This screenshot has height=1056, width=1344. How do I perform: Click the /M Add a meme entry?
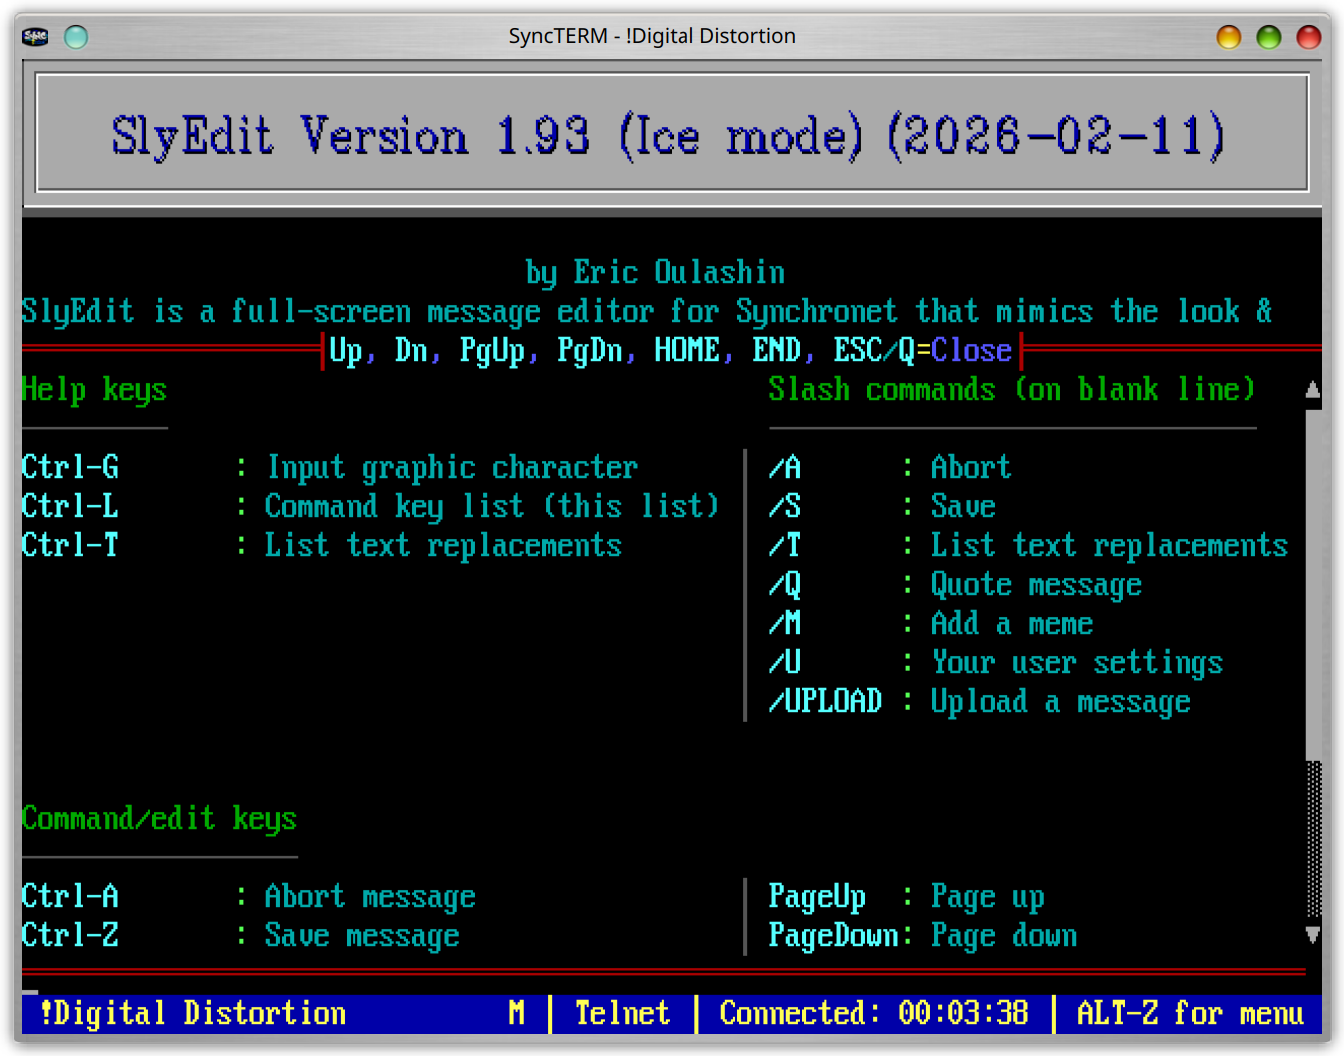coord(930,624)
